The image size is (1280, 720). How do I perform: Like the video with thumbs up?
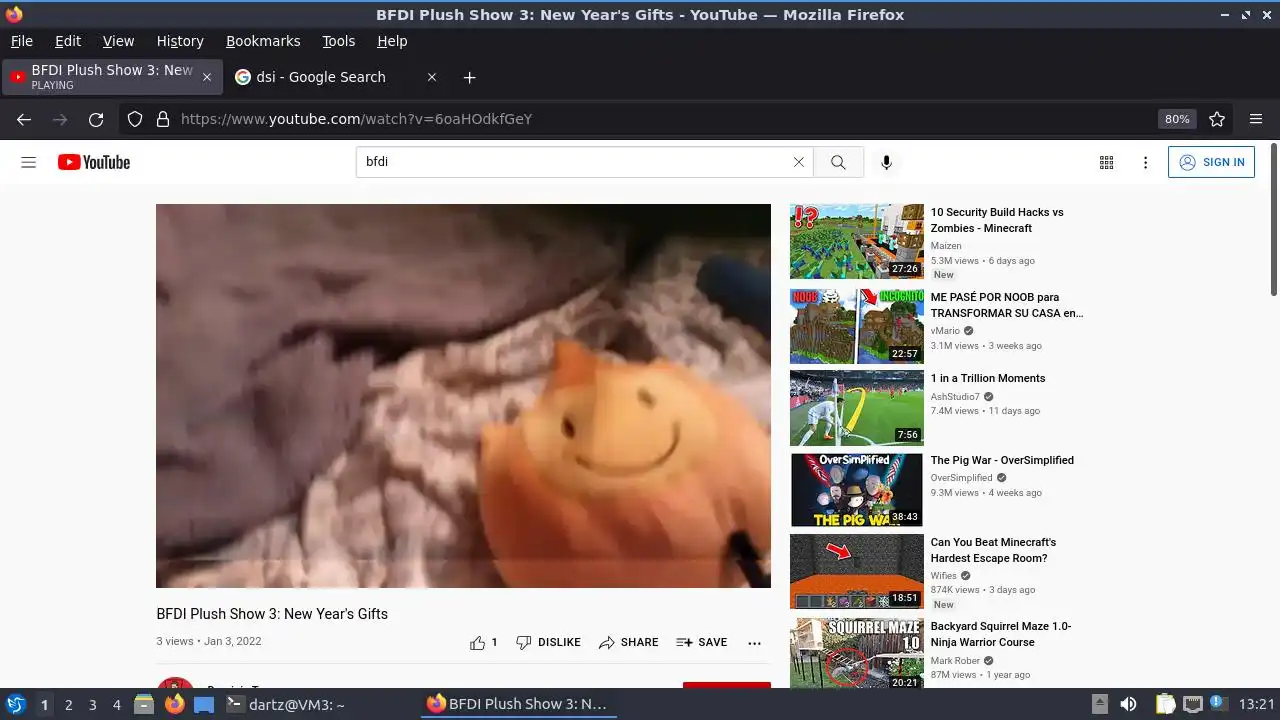483,642
